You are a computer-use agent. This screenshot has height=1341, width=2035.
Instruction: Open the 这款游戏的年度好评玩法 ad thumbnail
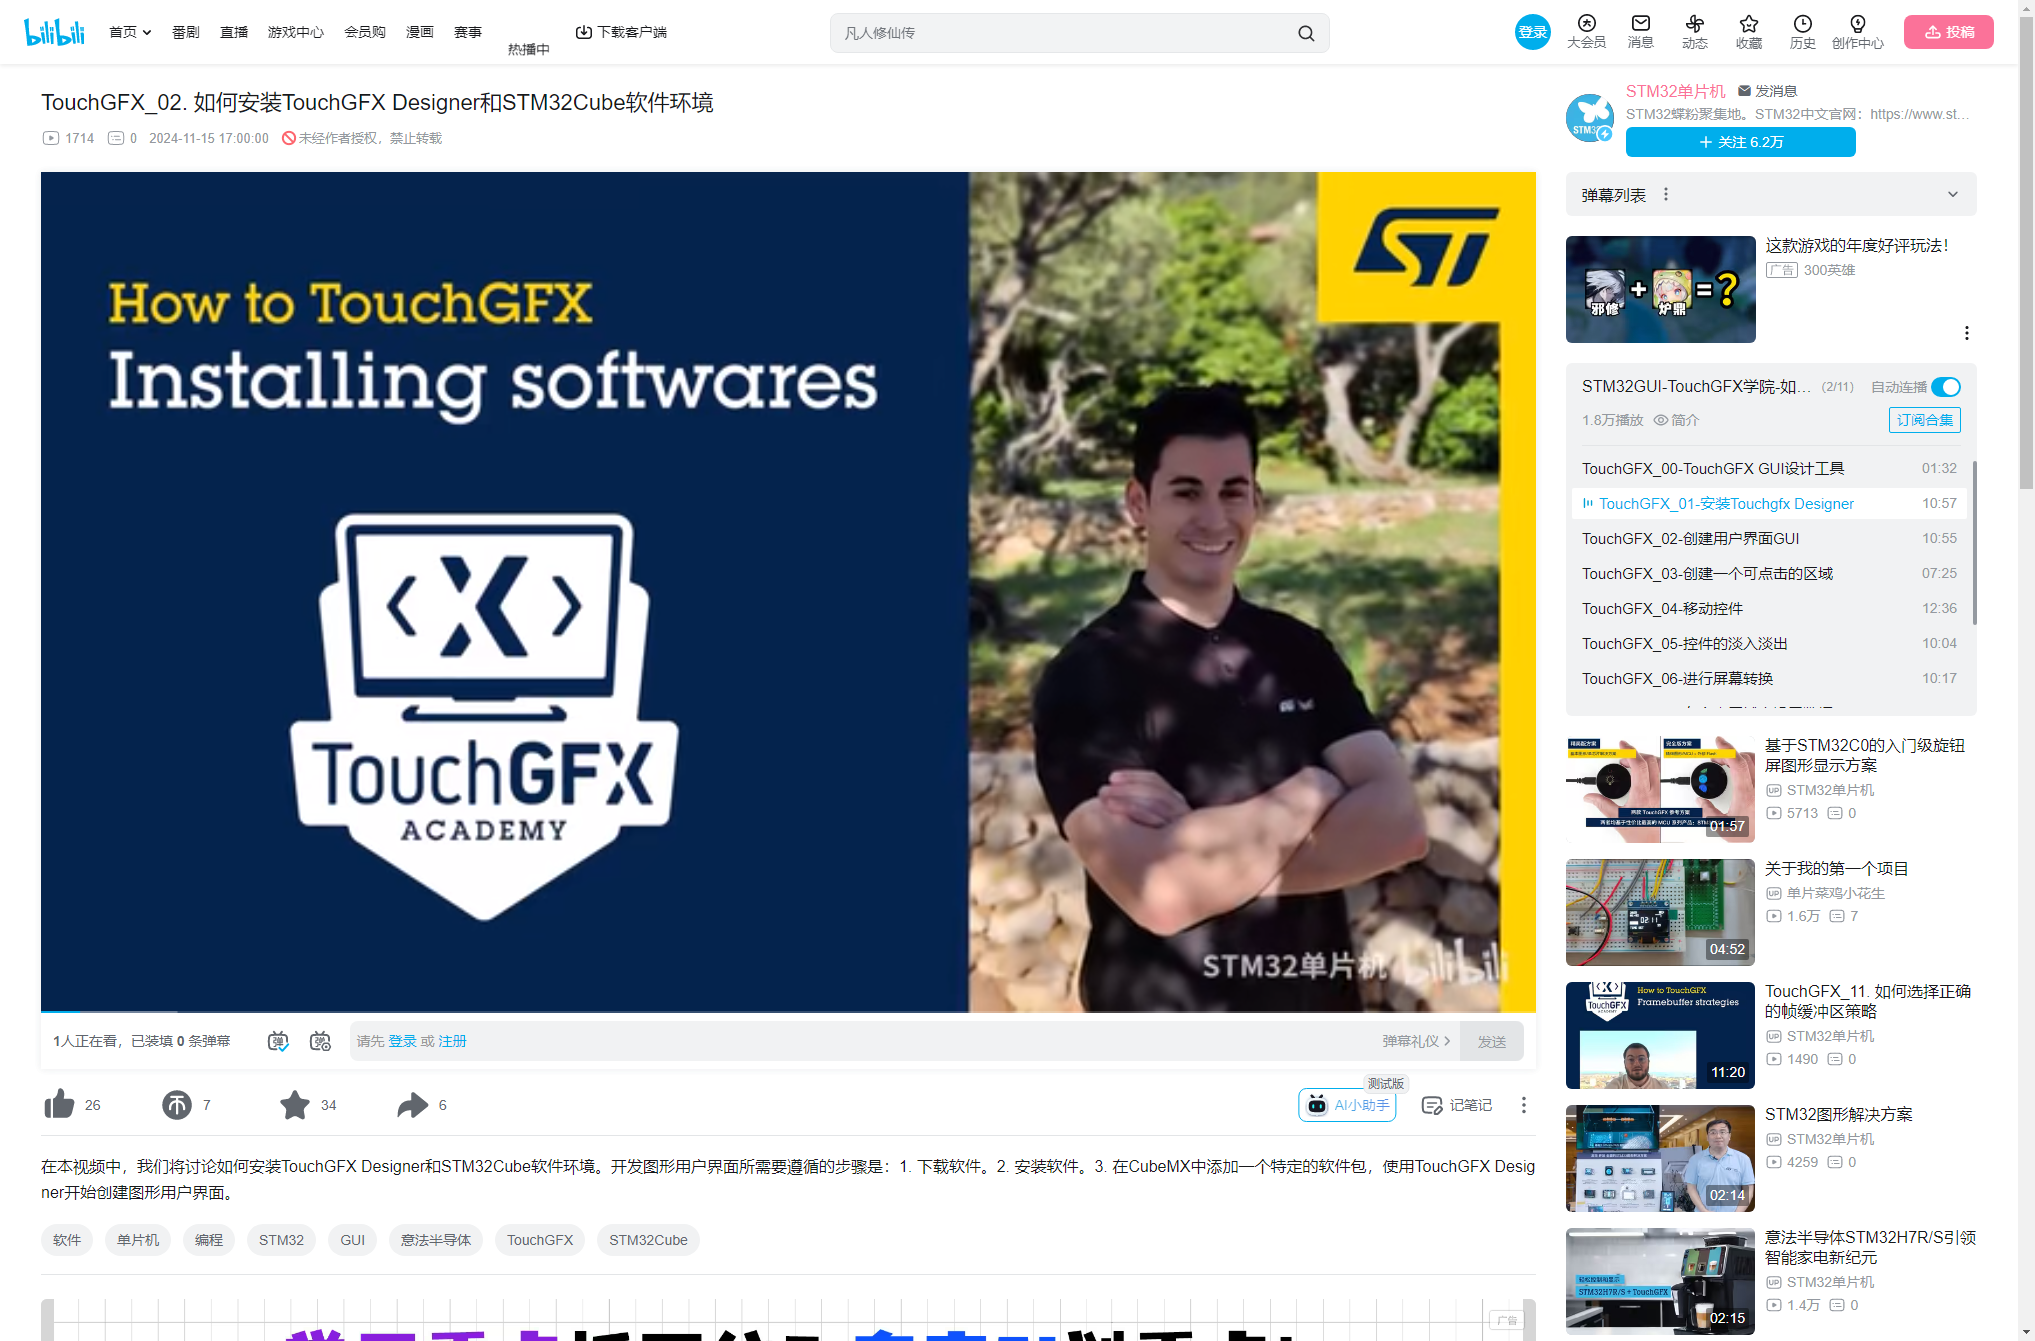pyautogui.click(x=1661, y=289)
